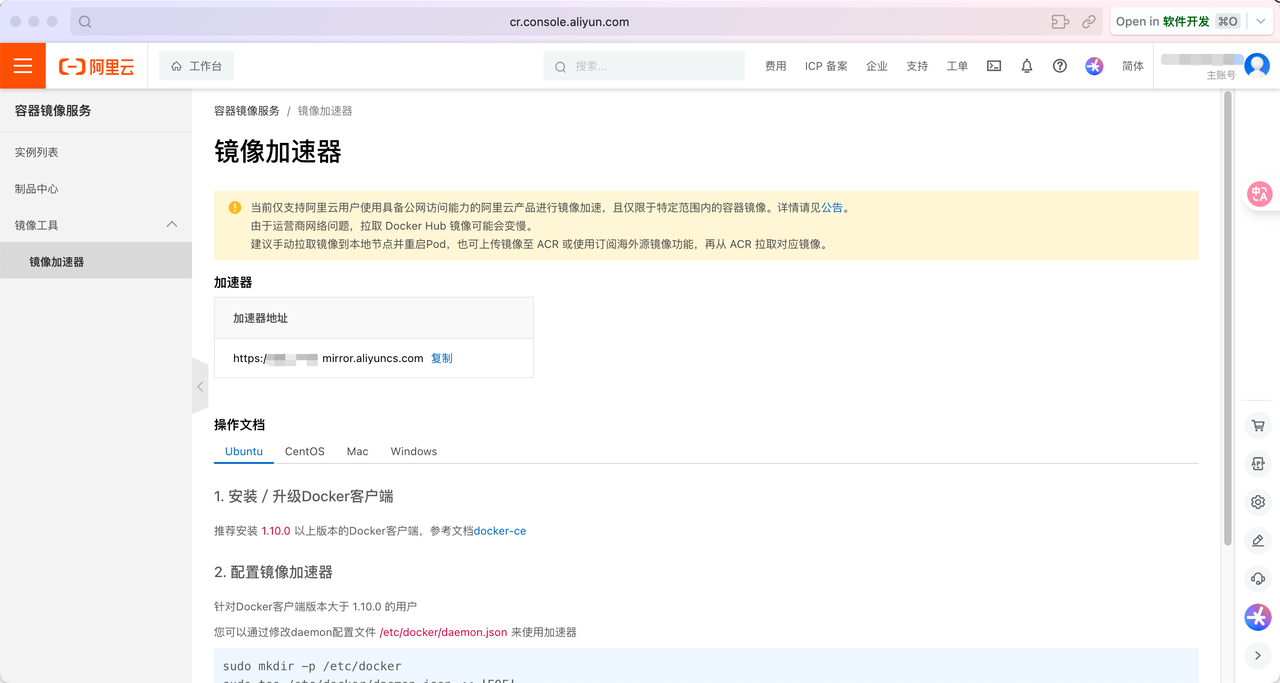Viewport: 1280px width, 683px height.
Task: Open shopping cart icon in right rail
Action: tap(1258, 426)
